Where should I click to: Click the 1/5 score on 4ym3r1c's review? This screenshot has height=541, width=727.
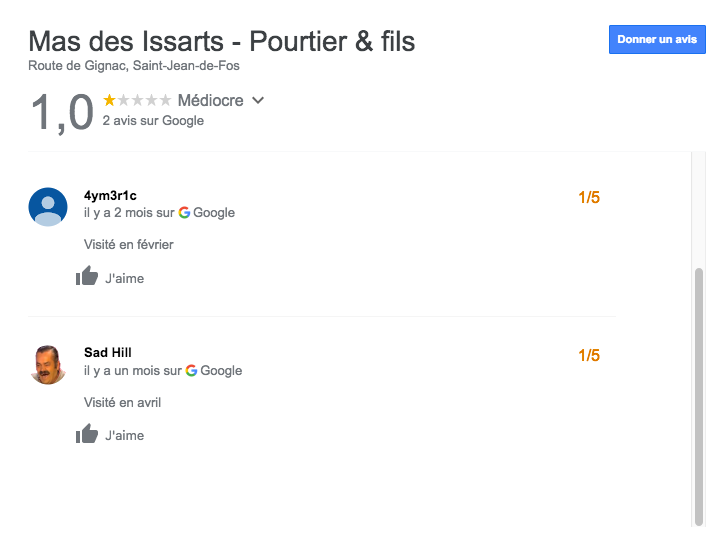coord(589,197)
